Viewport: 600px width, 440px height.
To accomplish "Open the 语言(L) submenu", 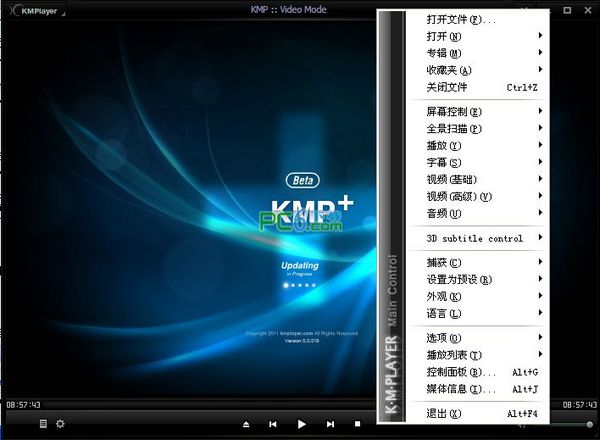I will click(x=478, y=313).
